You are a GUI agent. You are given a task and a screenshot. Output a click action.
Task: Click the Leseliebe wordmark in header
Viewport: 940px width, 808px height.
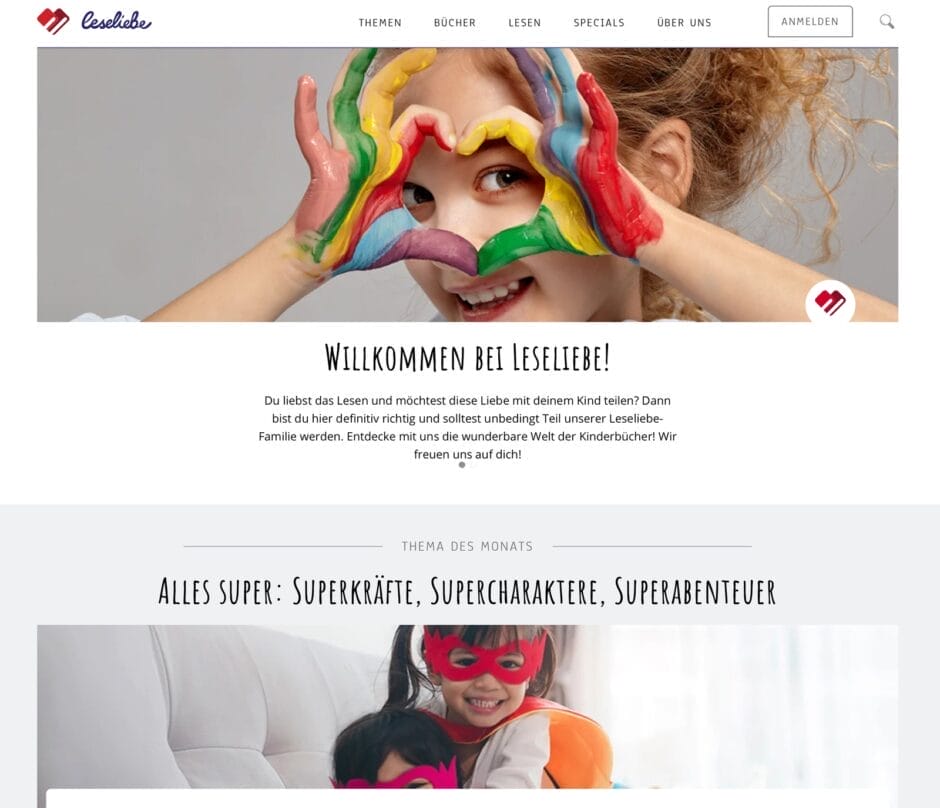coord(116,21)
